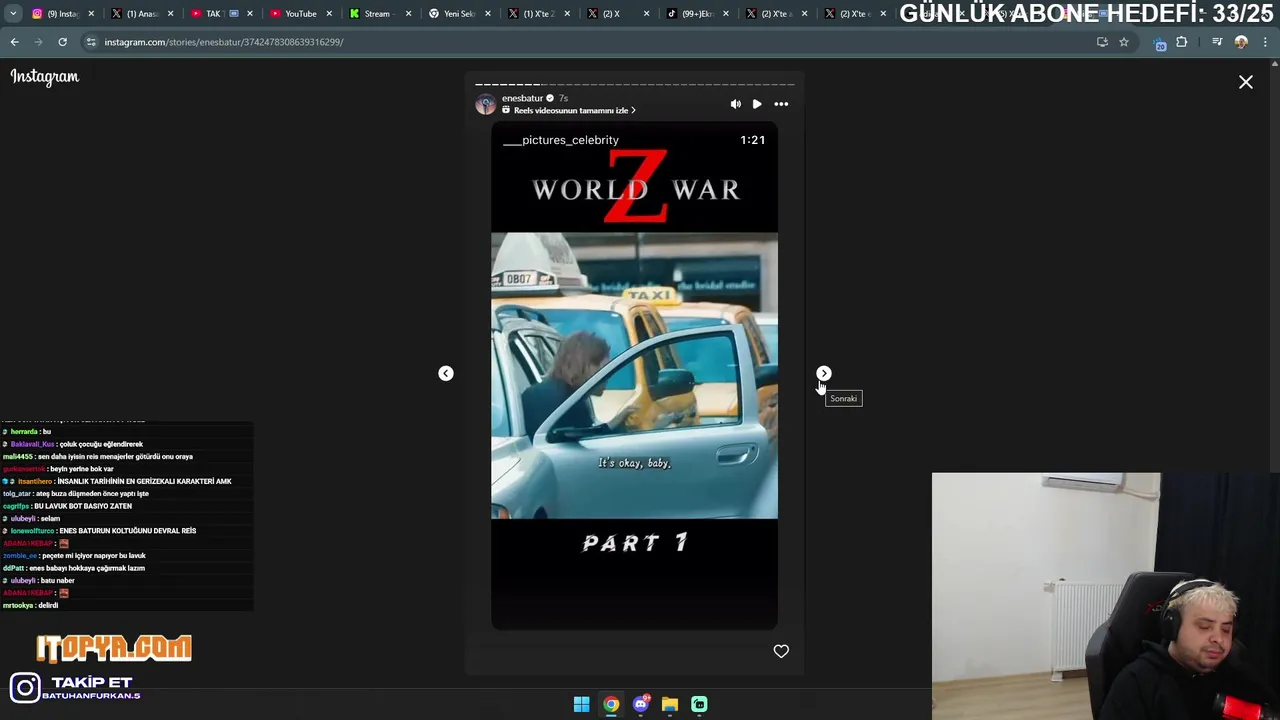Close the YouTube tab
The width and height of the screenshot is (1280, 720).
point(329,14)
